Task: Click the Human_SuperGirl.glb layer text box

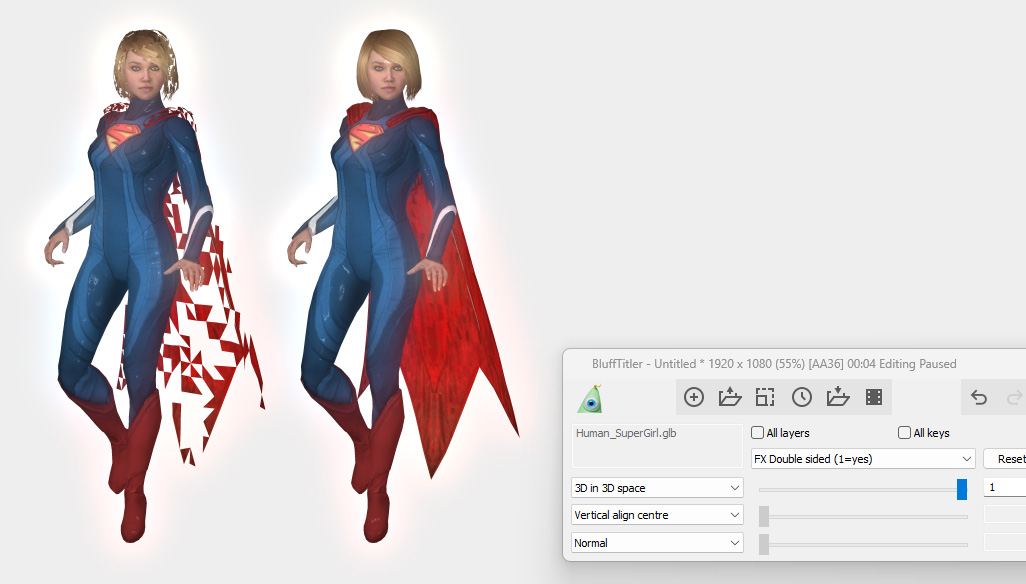Action: [x=657, y=446]
